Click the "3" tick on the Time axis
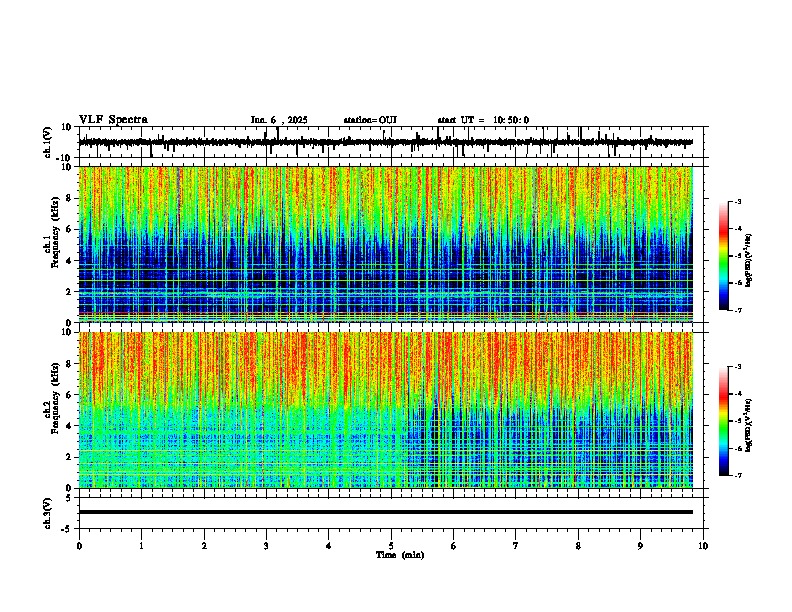Screen dimensions: 792x612 click(x=266, y=546)
